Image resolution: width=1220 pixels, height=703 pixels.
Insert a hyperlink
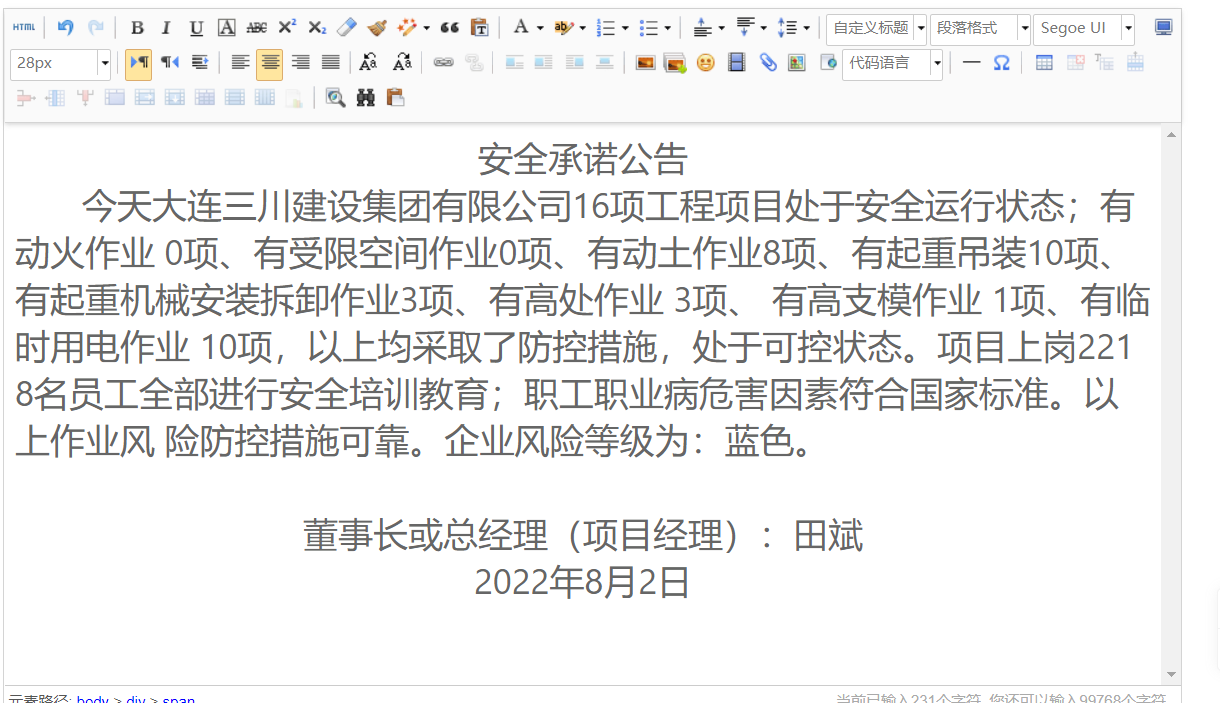click(443, 63)
